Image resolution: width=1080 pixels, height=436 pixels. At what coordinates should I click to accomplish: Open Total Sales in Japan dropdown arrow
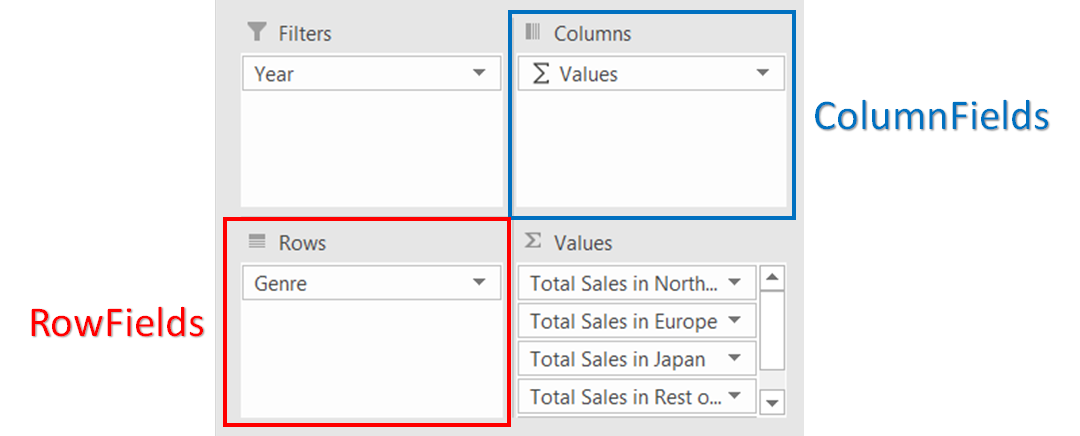point(735,359)
